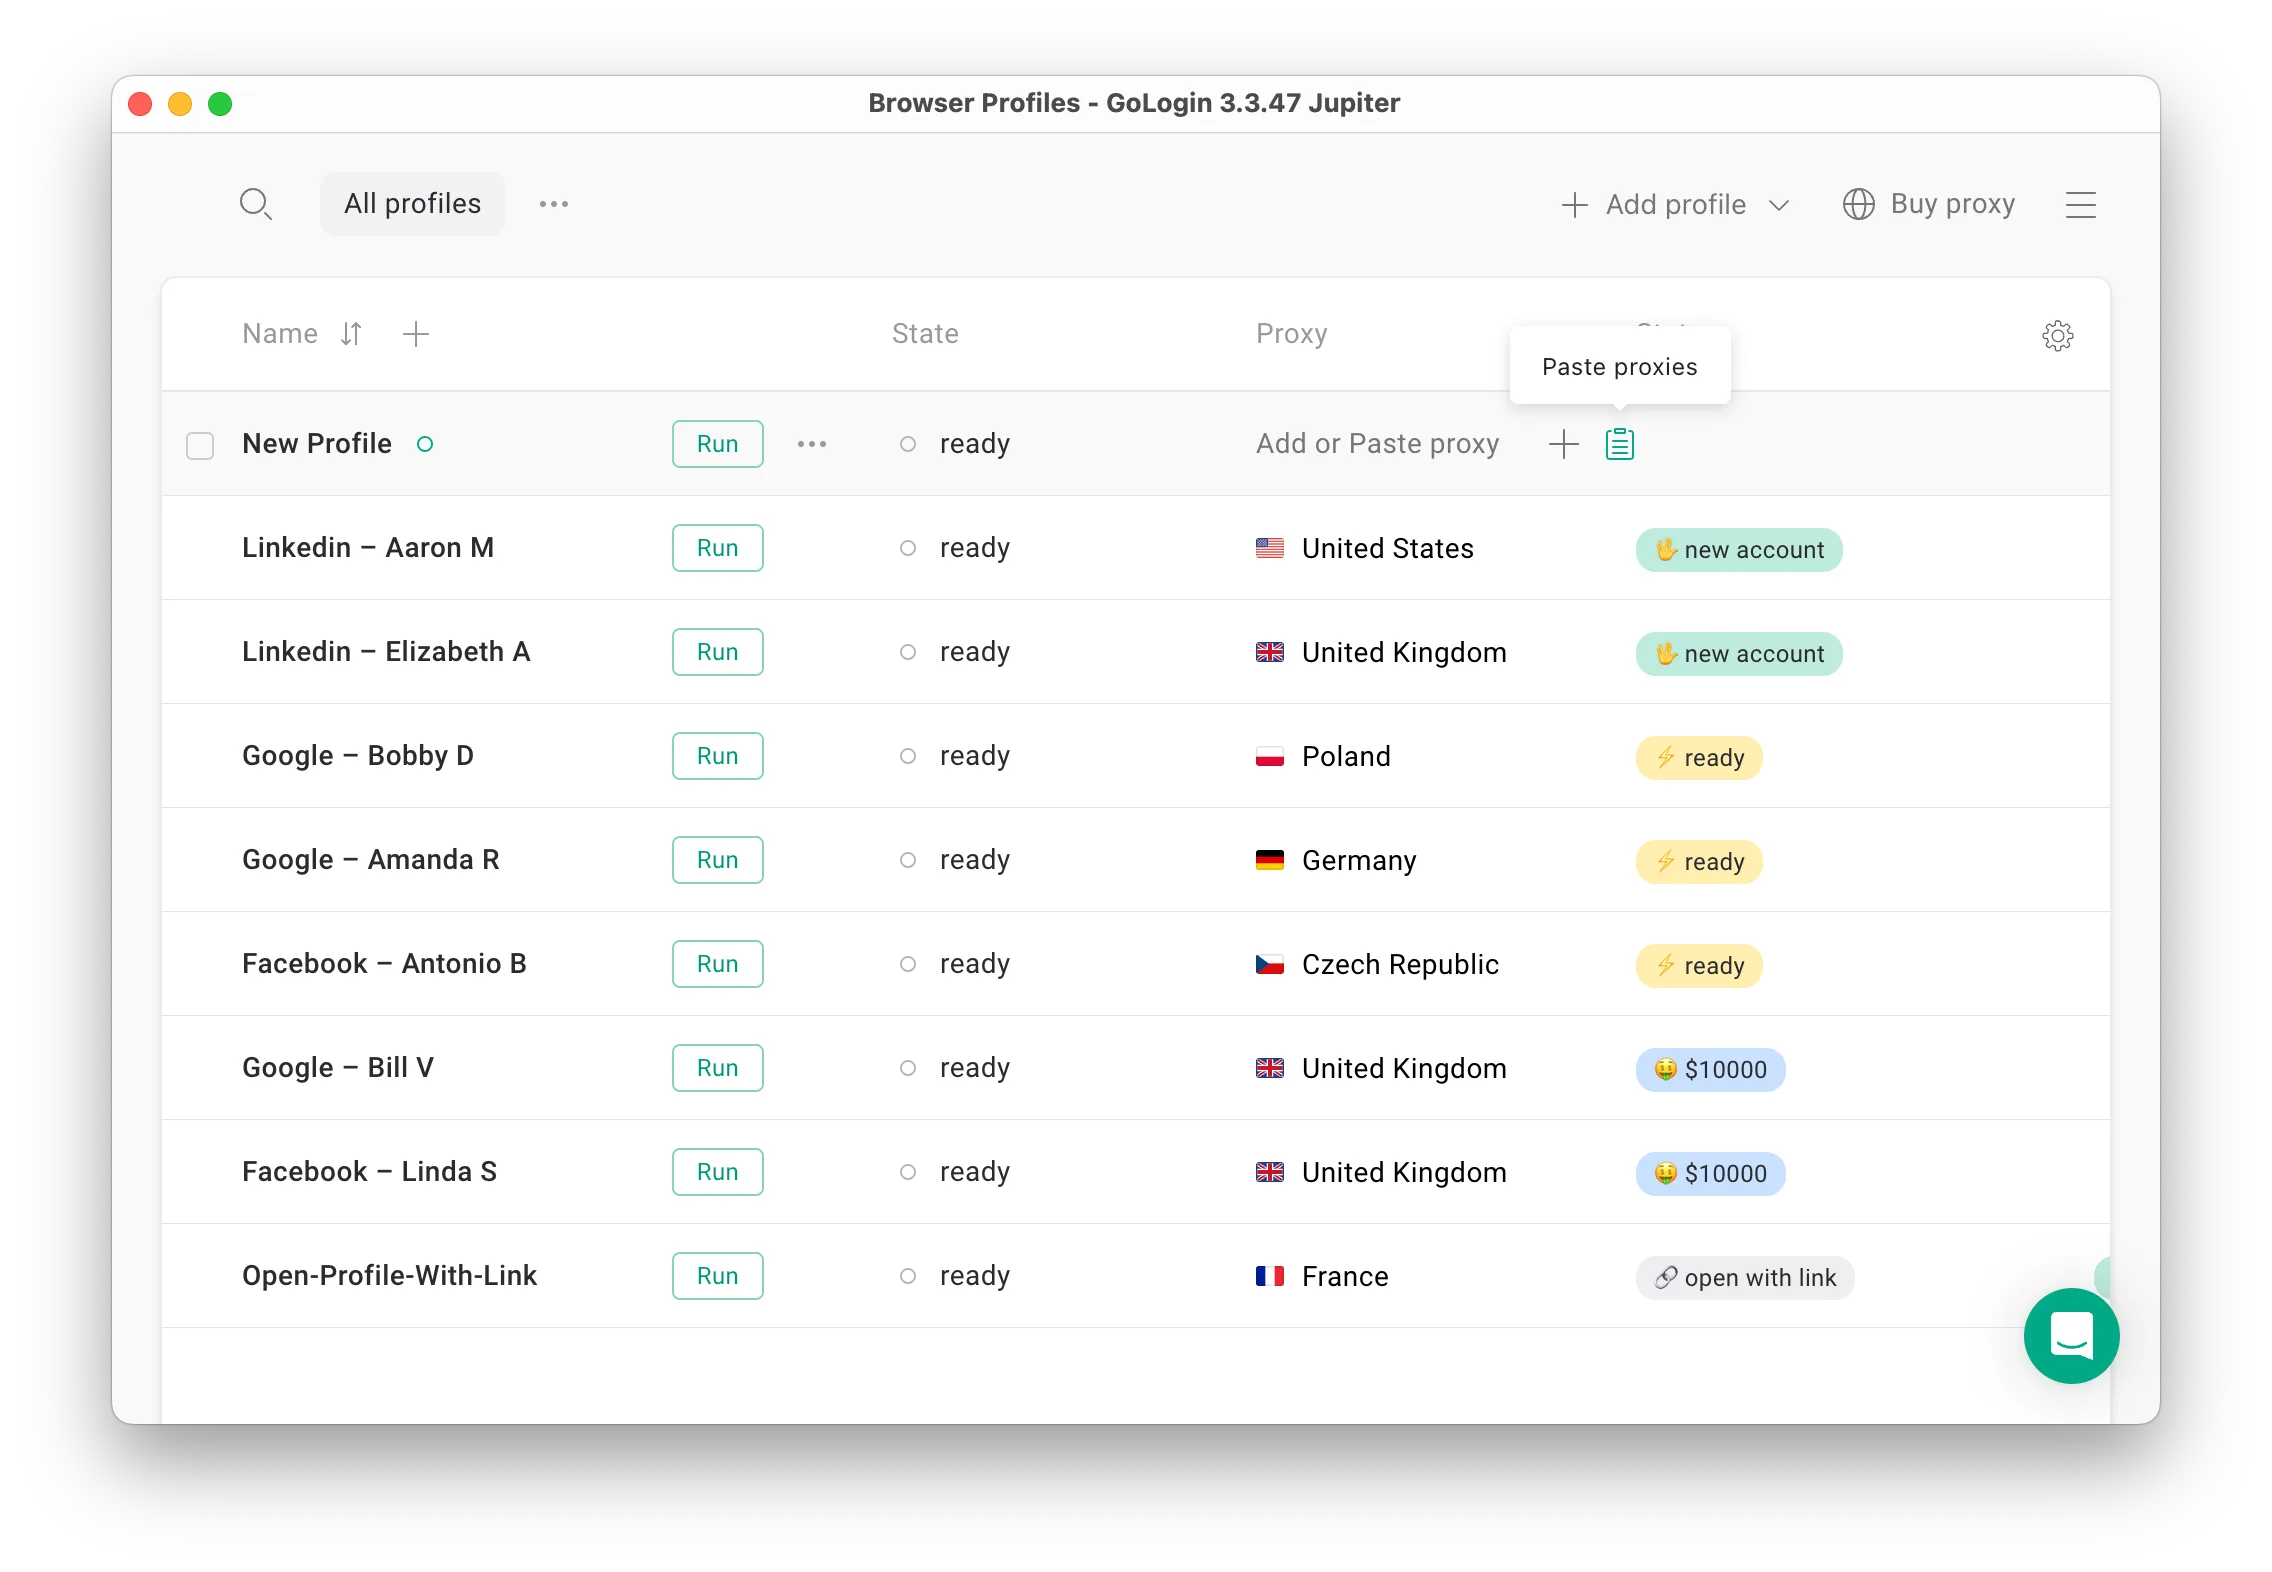2272x1572 pixels.
Task: Run the New Profile
Action: tap(718, 444)
